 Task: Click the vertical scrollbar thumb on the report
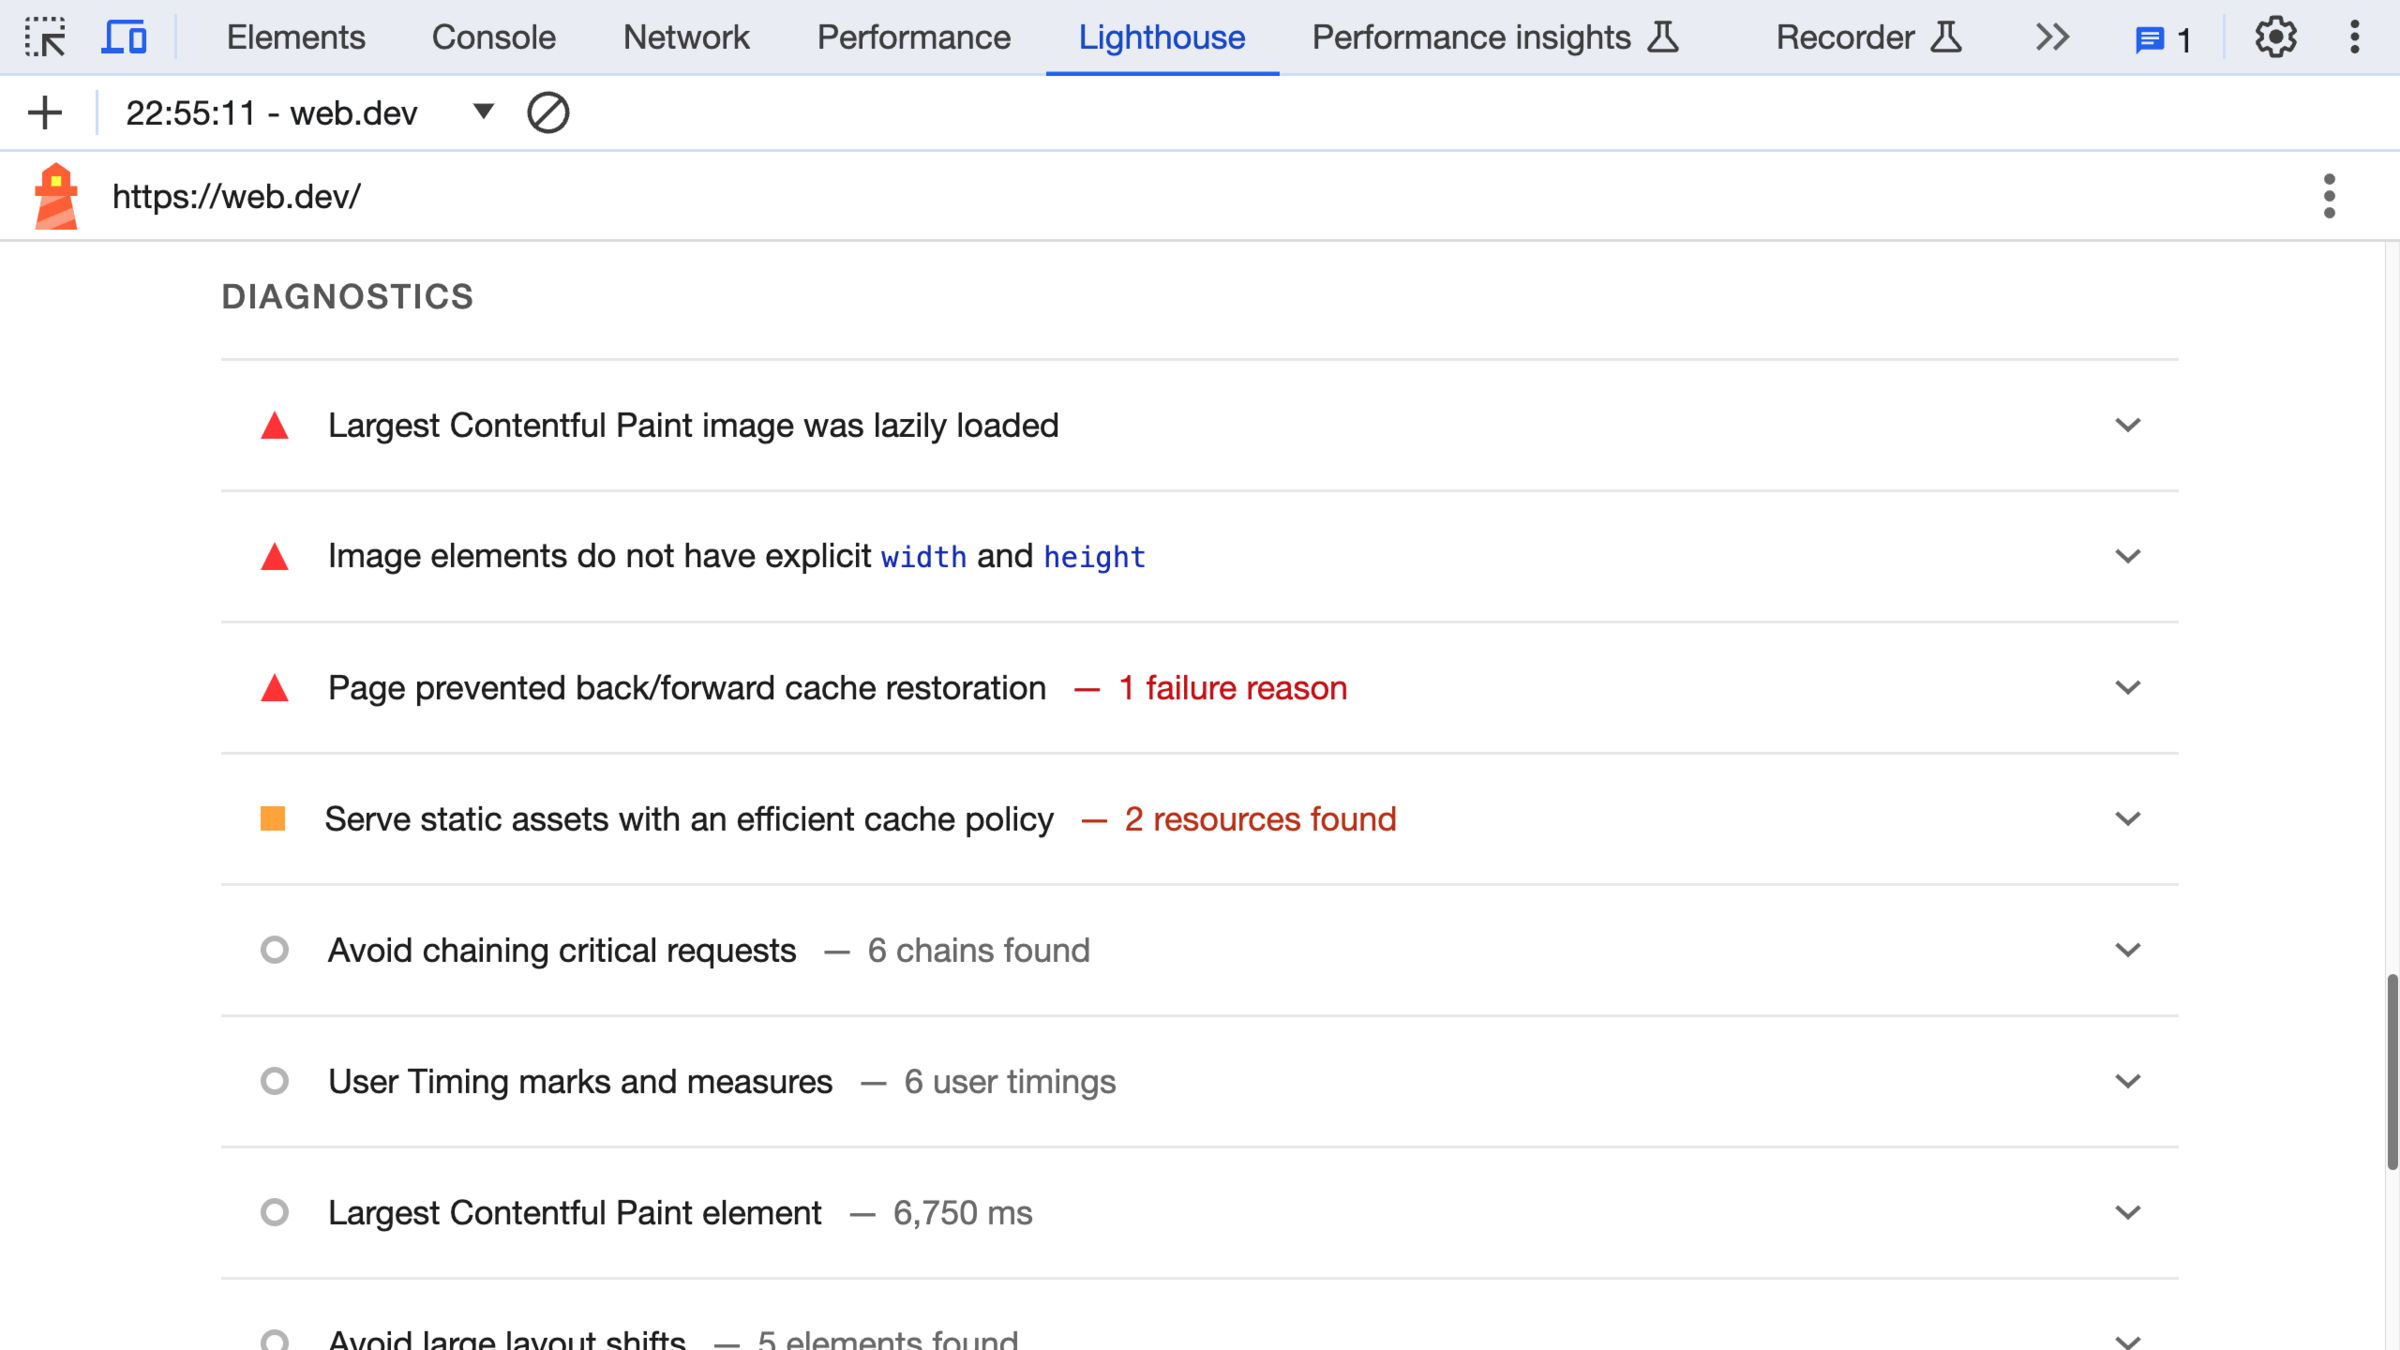pos(2391,1070)
